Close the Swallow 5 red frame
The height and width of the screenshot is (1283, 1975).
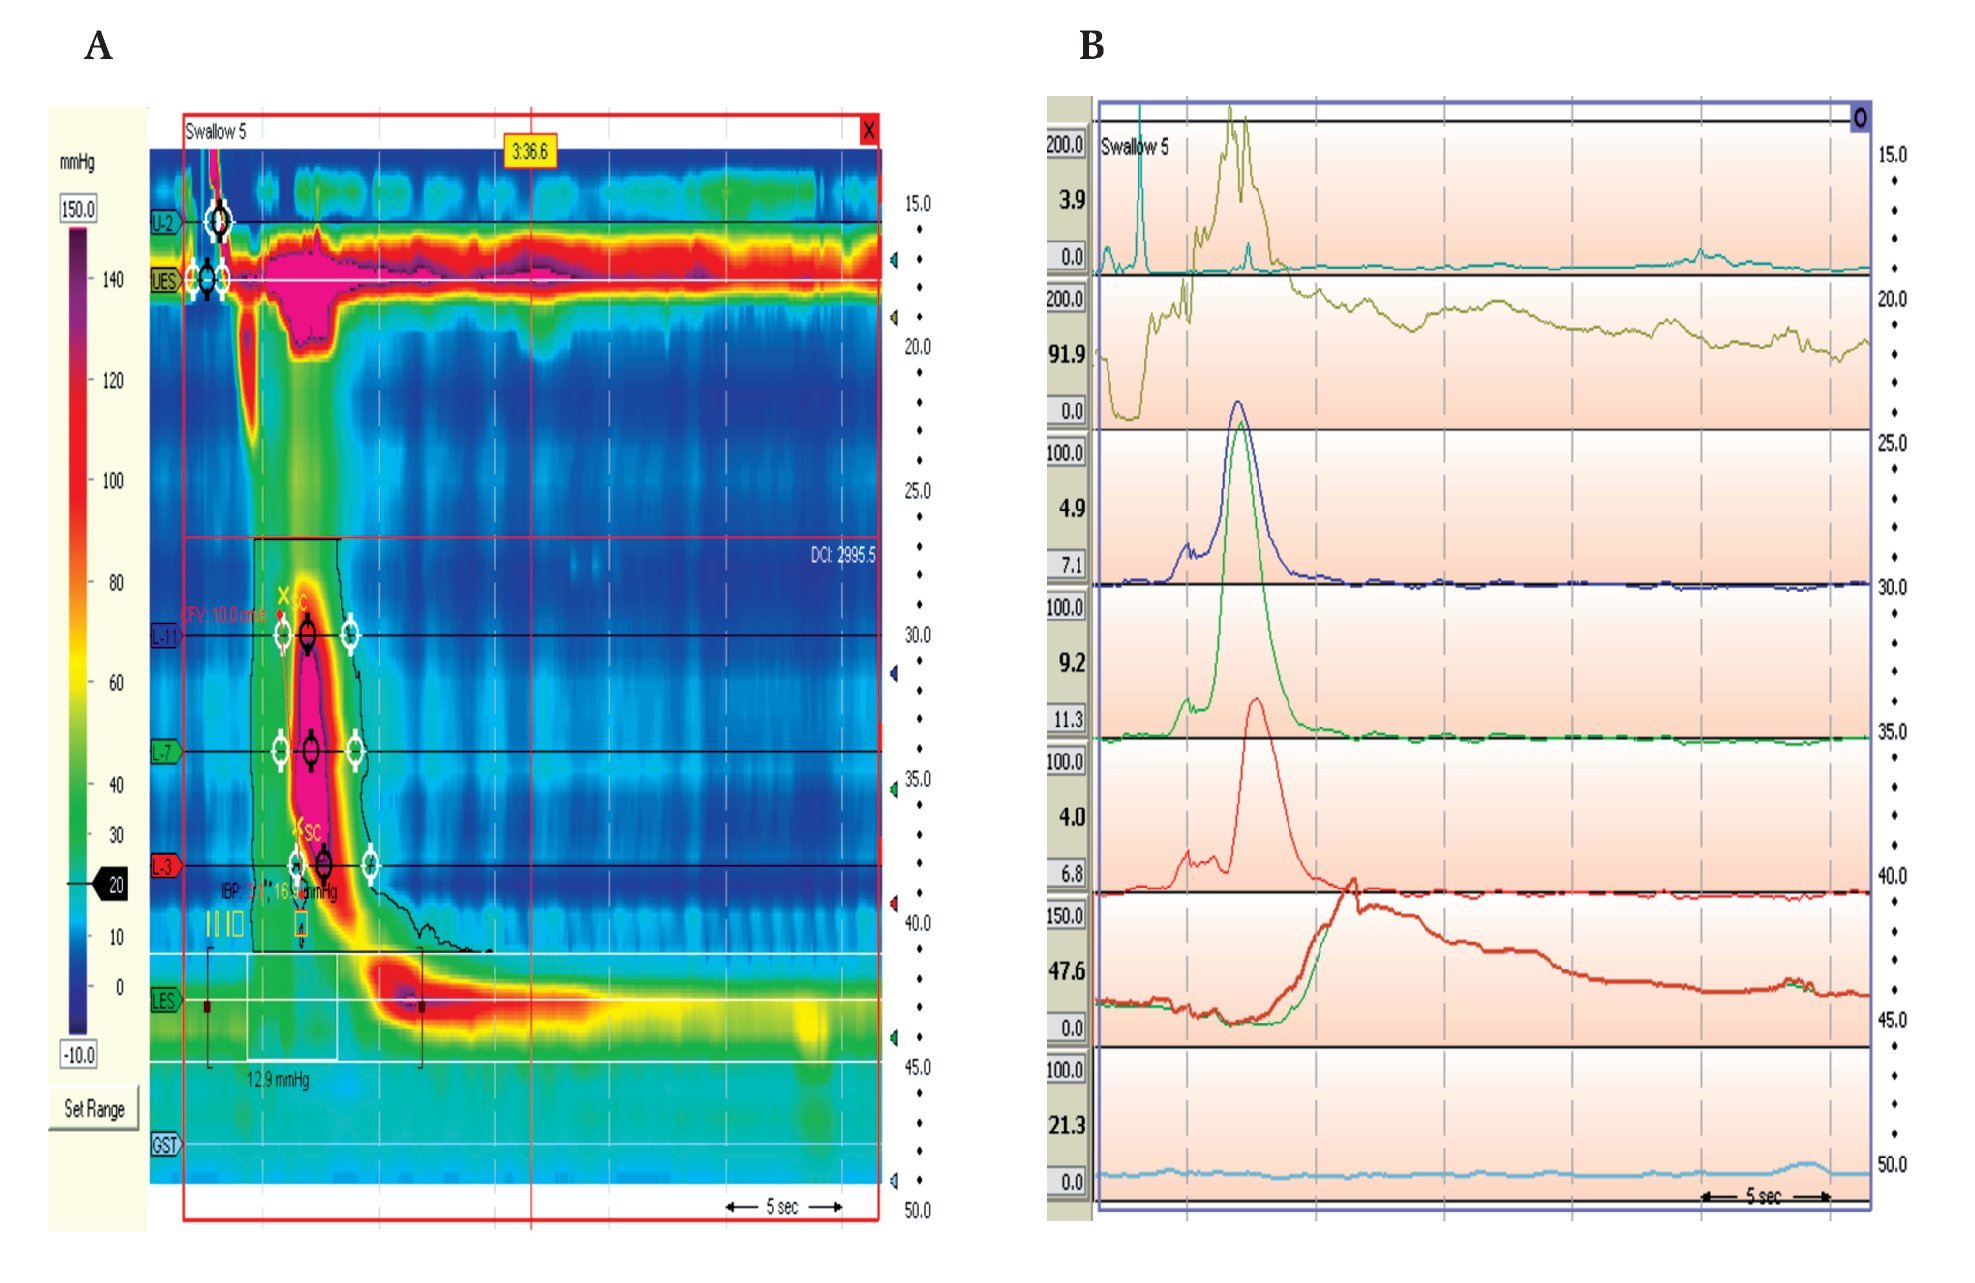pos(869,130)
